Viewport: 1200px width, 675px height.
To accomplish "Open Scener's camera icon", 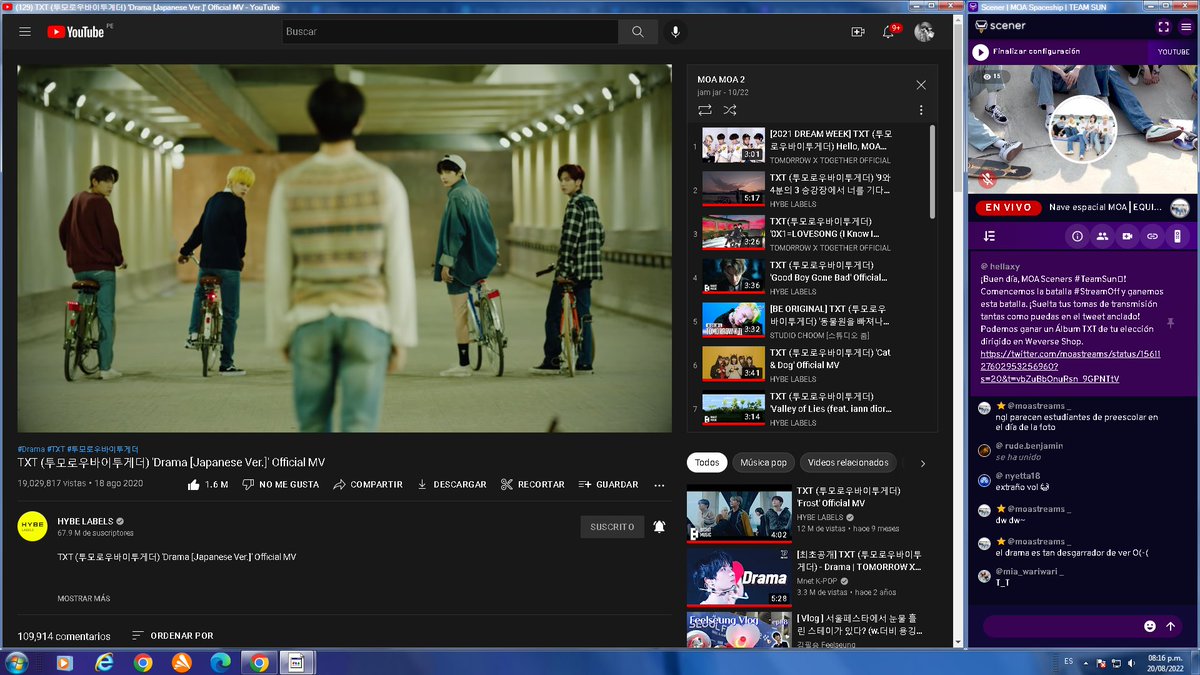I will coord(1125,234).
